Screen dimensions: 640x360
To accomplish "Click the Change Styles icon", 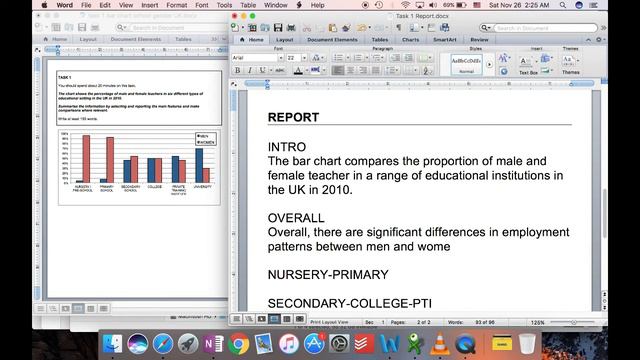I will click(503, 58).
